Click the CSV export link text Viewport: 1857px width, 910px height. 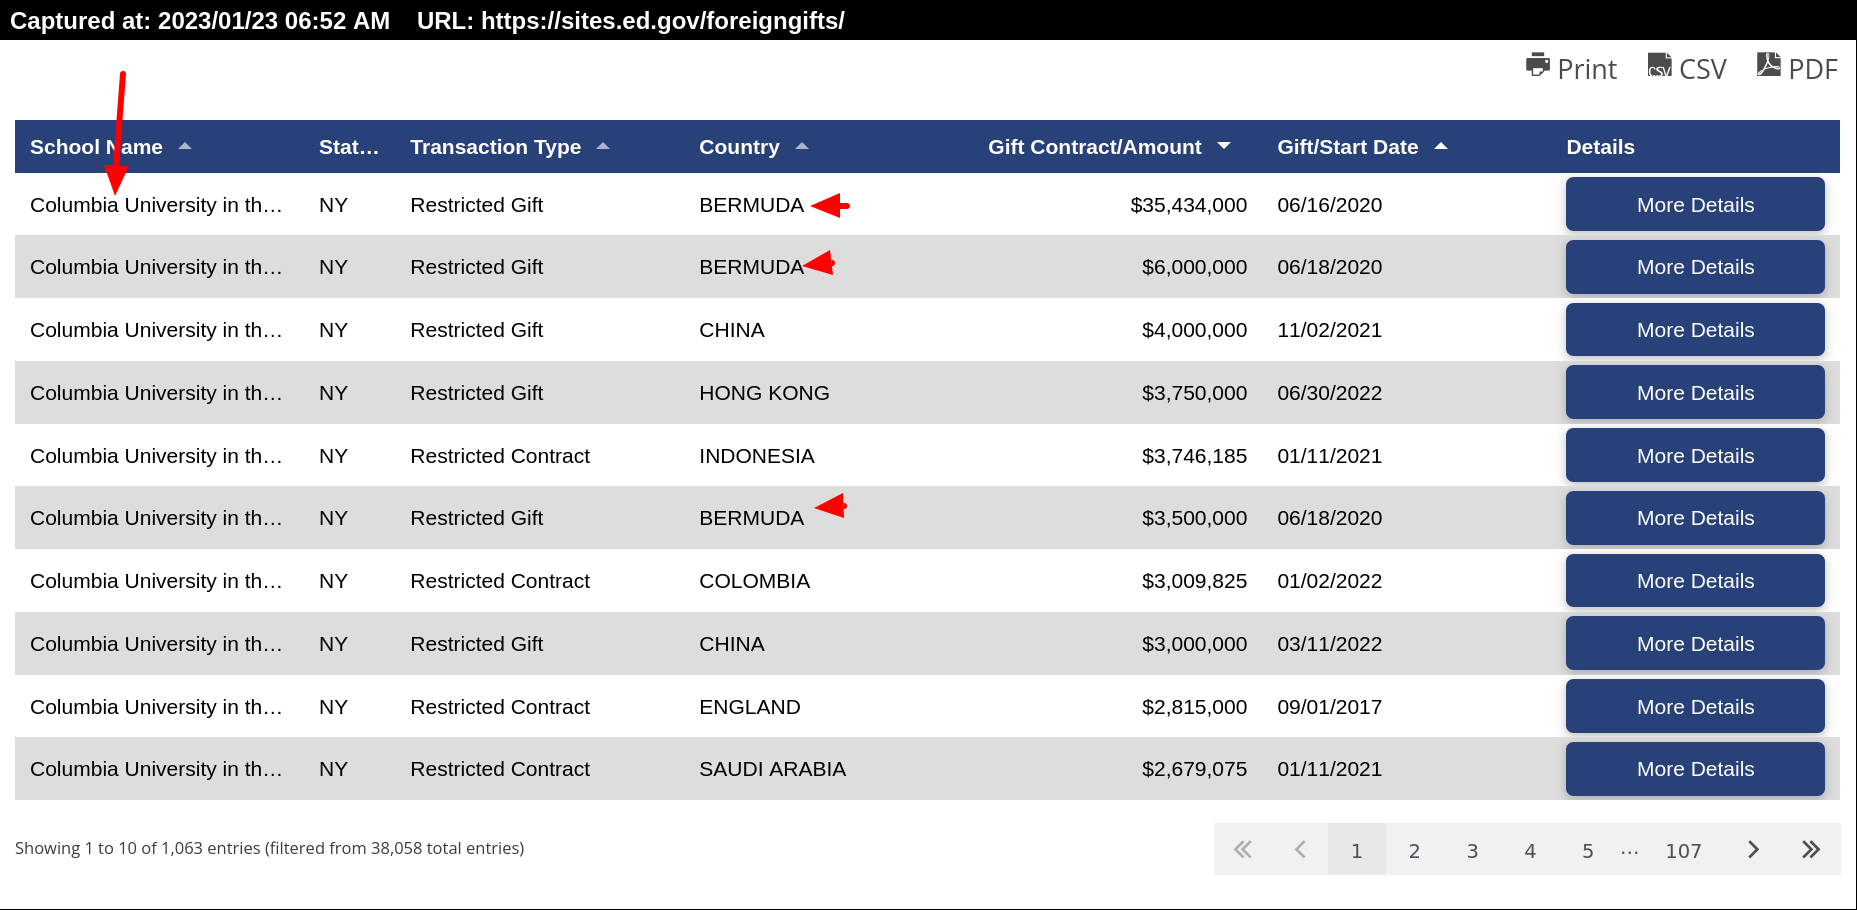[x=1703, y=69]
